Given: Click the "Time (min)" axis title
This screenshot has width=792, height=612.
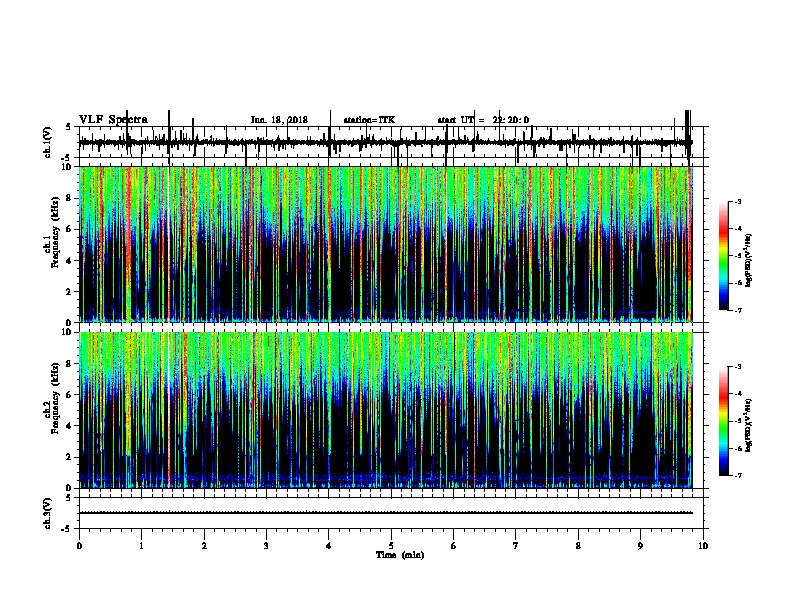Looking at the screenshot, I should point(400,555).
